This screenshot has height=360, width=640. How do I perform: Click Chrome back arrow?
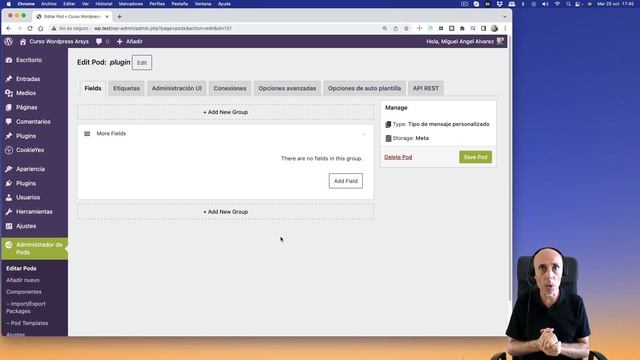9,29
